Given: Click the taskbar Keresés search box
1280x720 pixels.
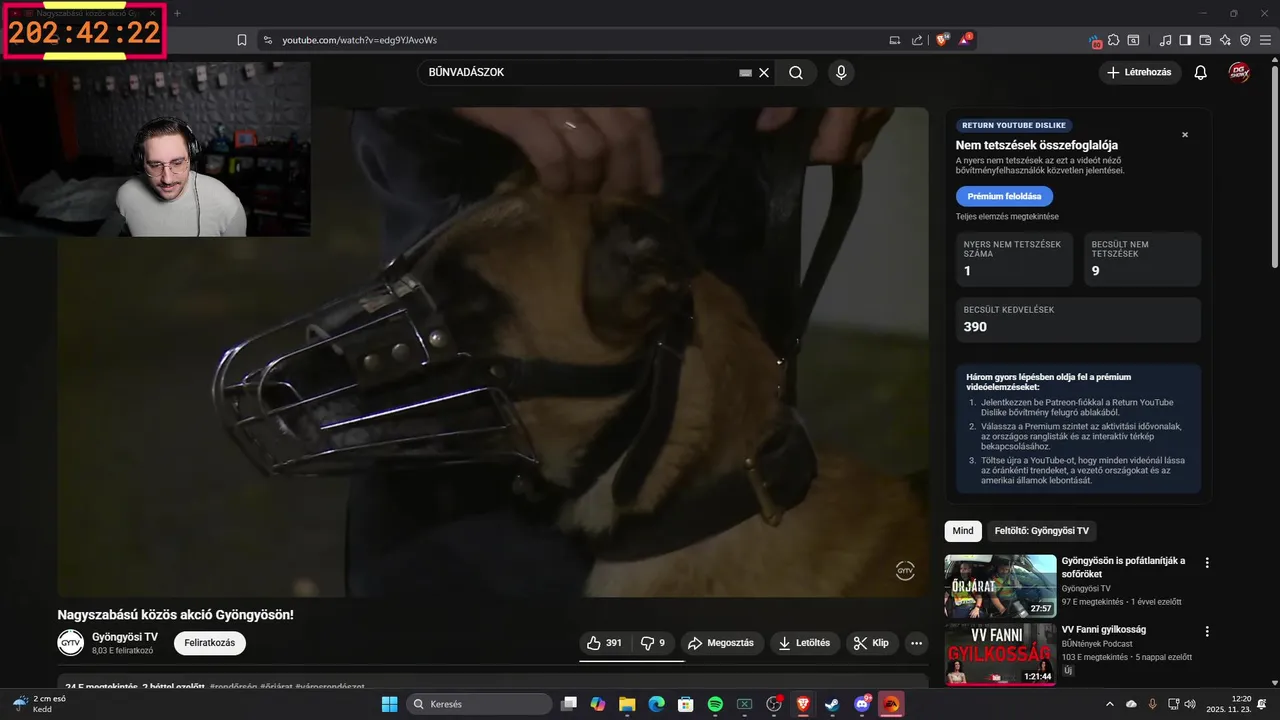Looking at the screenshot, I should (479, 704).
